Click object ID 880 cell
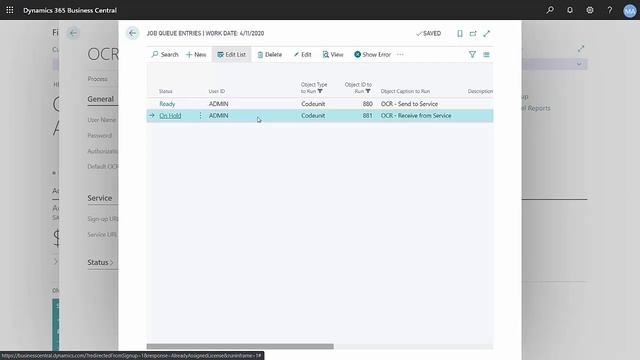 pyautogui.click(x=367, y=104)
